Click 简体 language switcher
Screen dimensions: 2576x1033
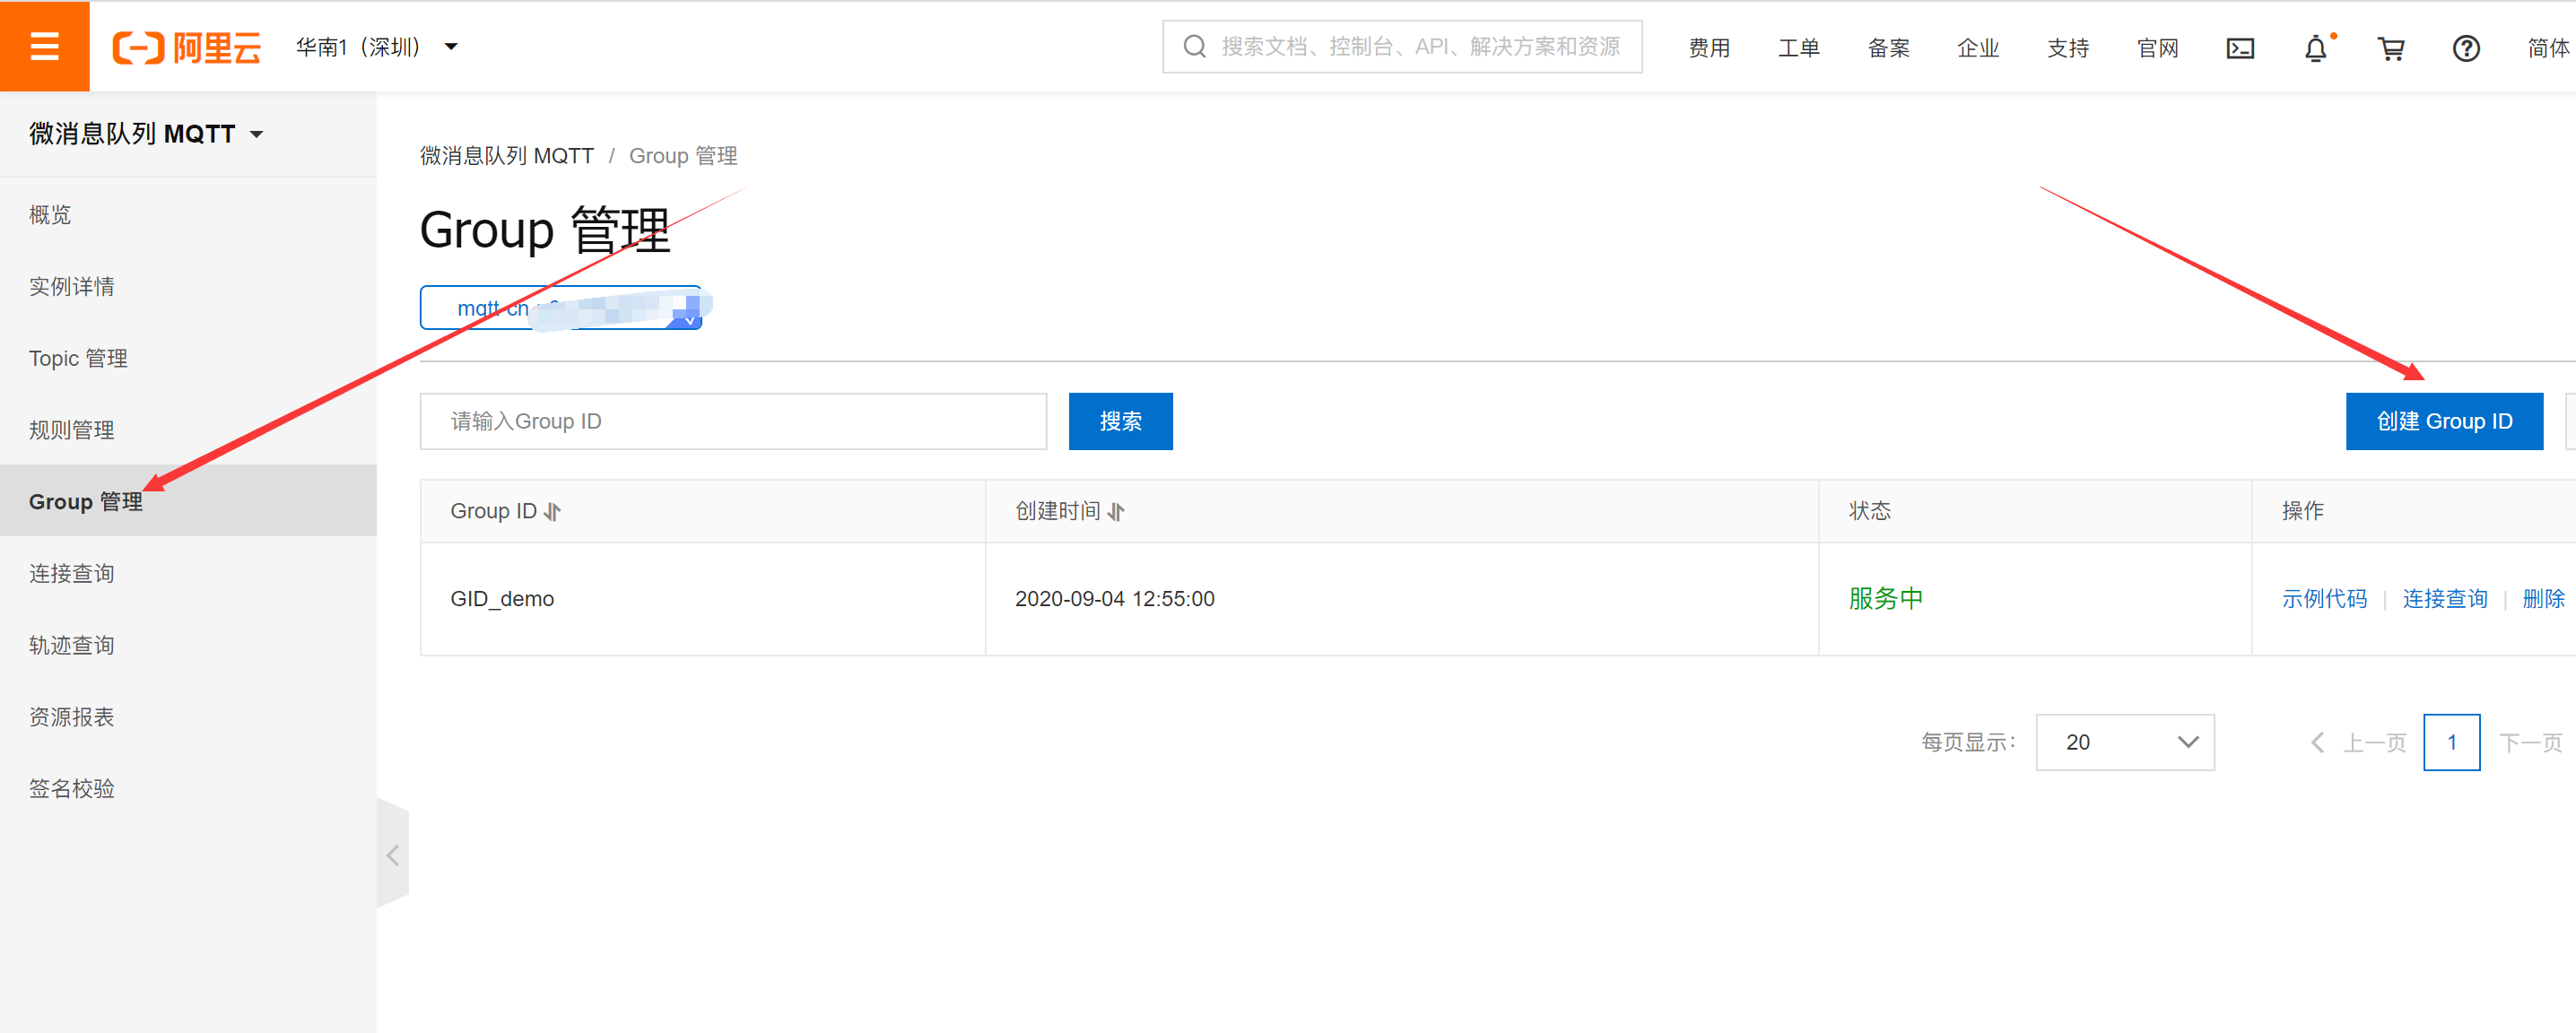point(2549,48)
